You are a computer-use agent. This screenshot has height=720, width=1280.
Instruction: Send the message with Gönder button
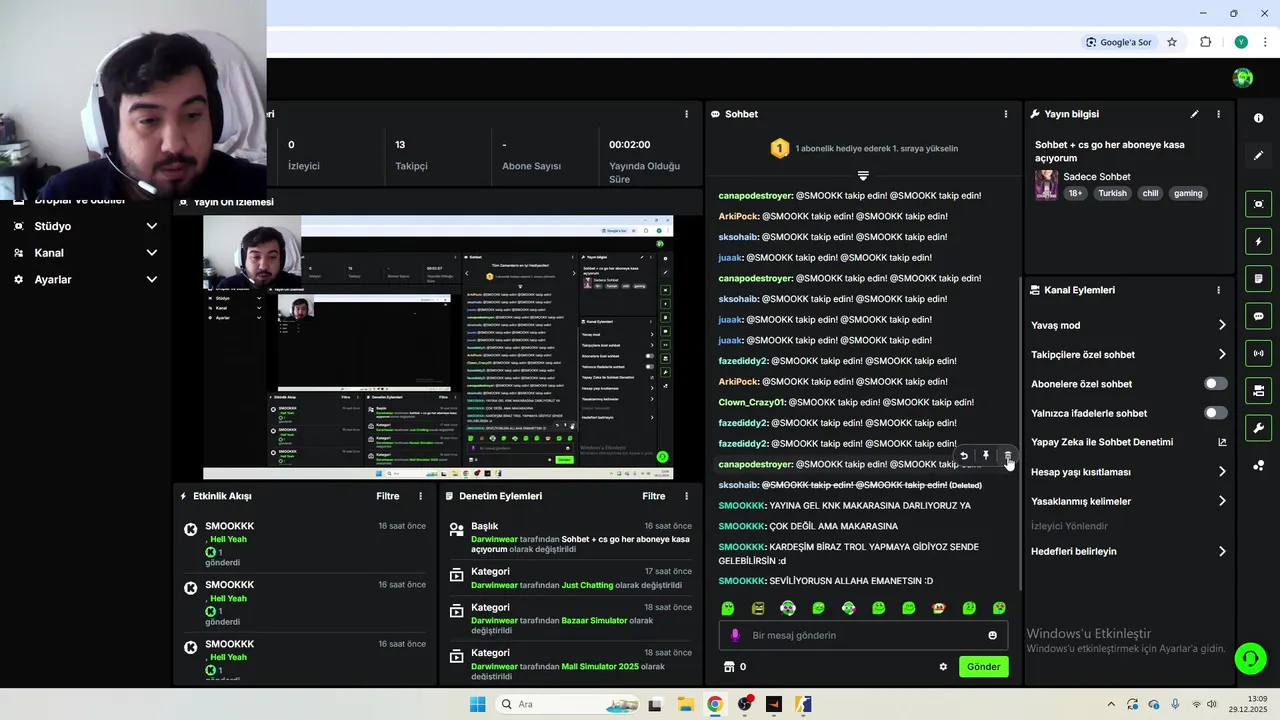(x=983, y=667)
